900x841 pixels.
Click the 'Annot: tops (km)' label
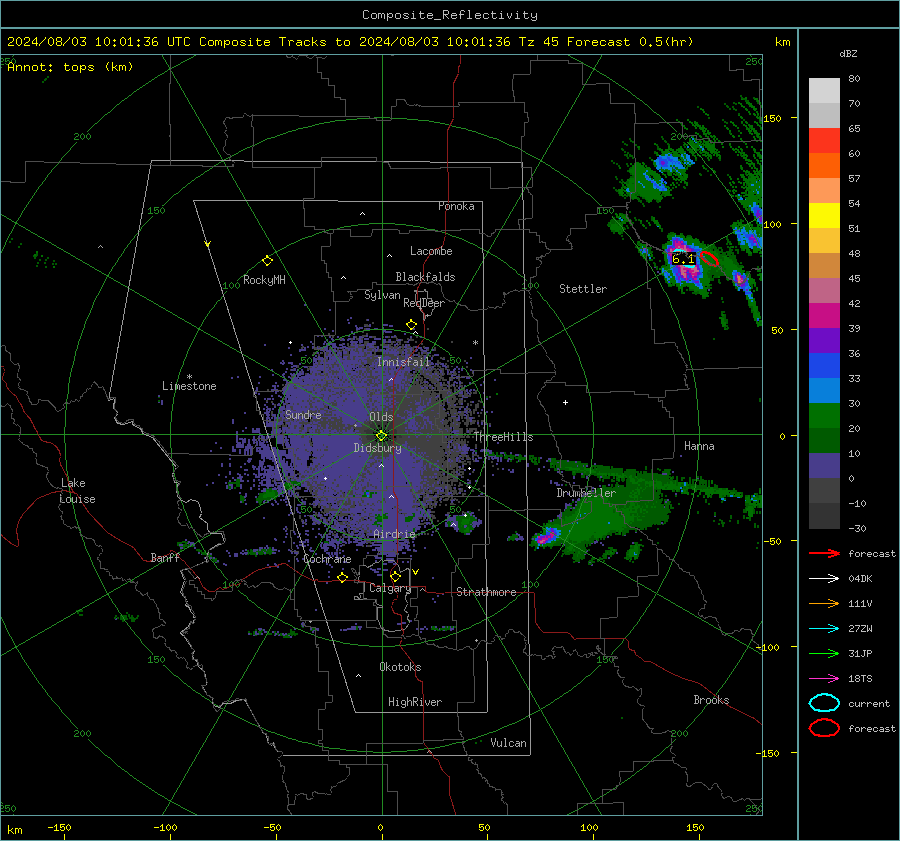click(70, 67)
